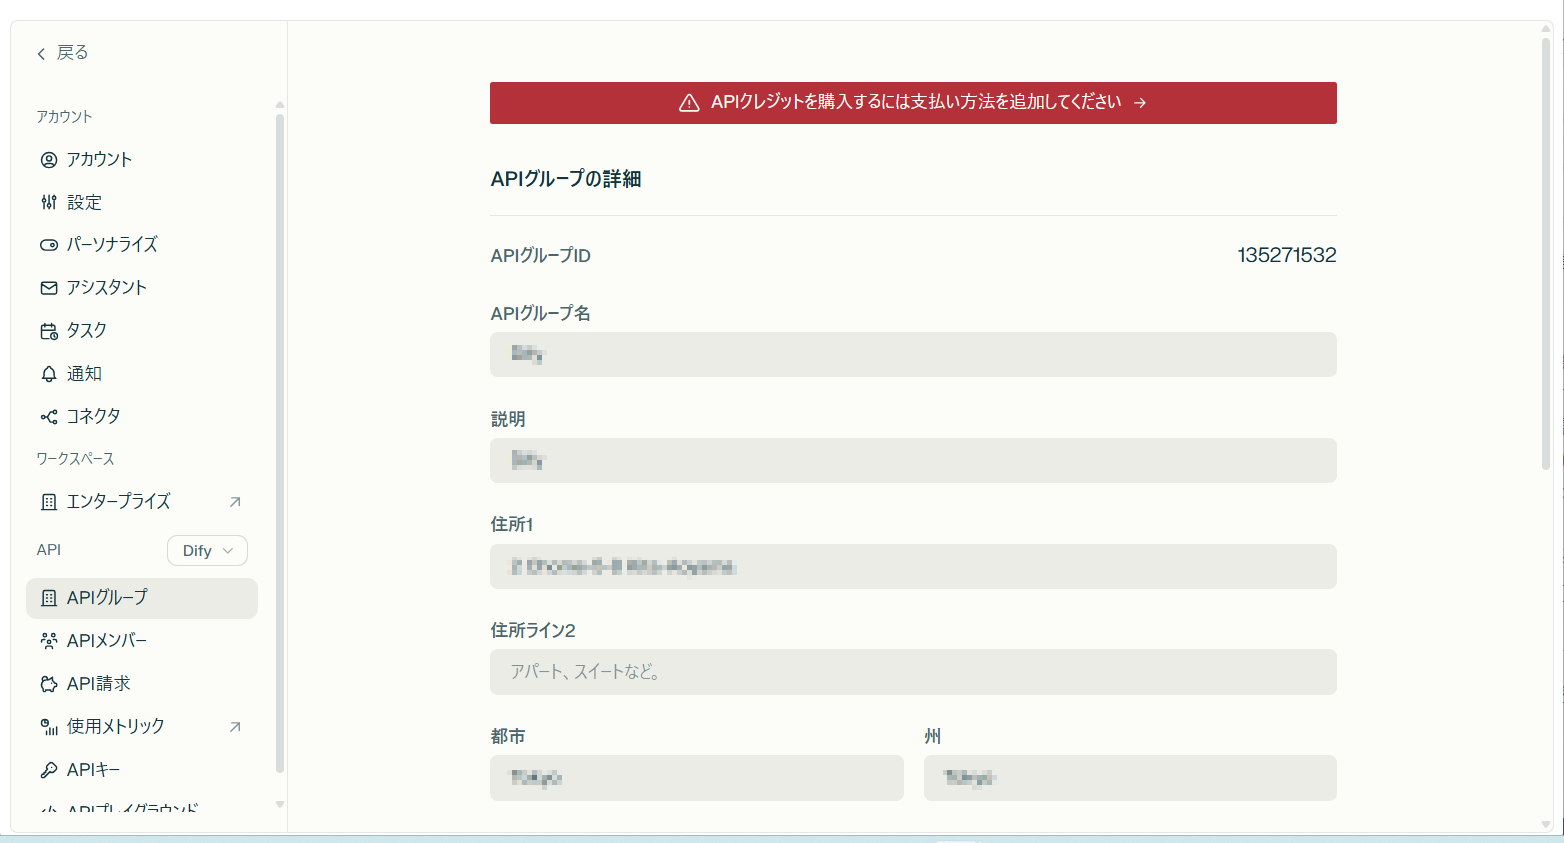This screenshot has height=843, width=1564.
Task: Click the sidebar scroll down arrow
Action: point(280,804)
